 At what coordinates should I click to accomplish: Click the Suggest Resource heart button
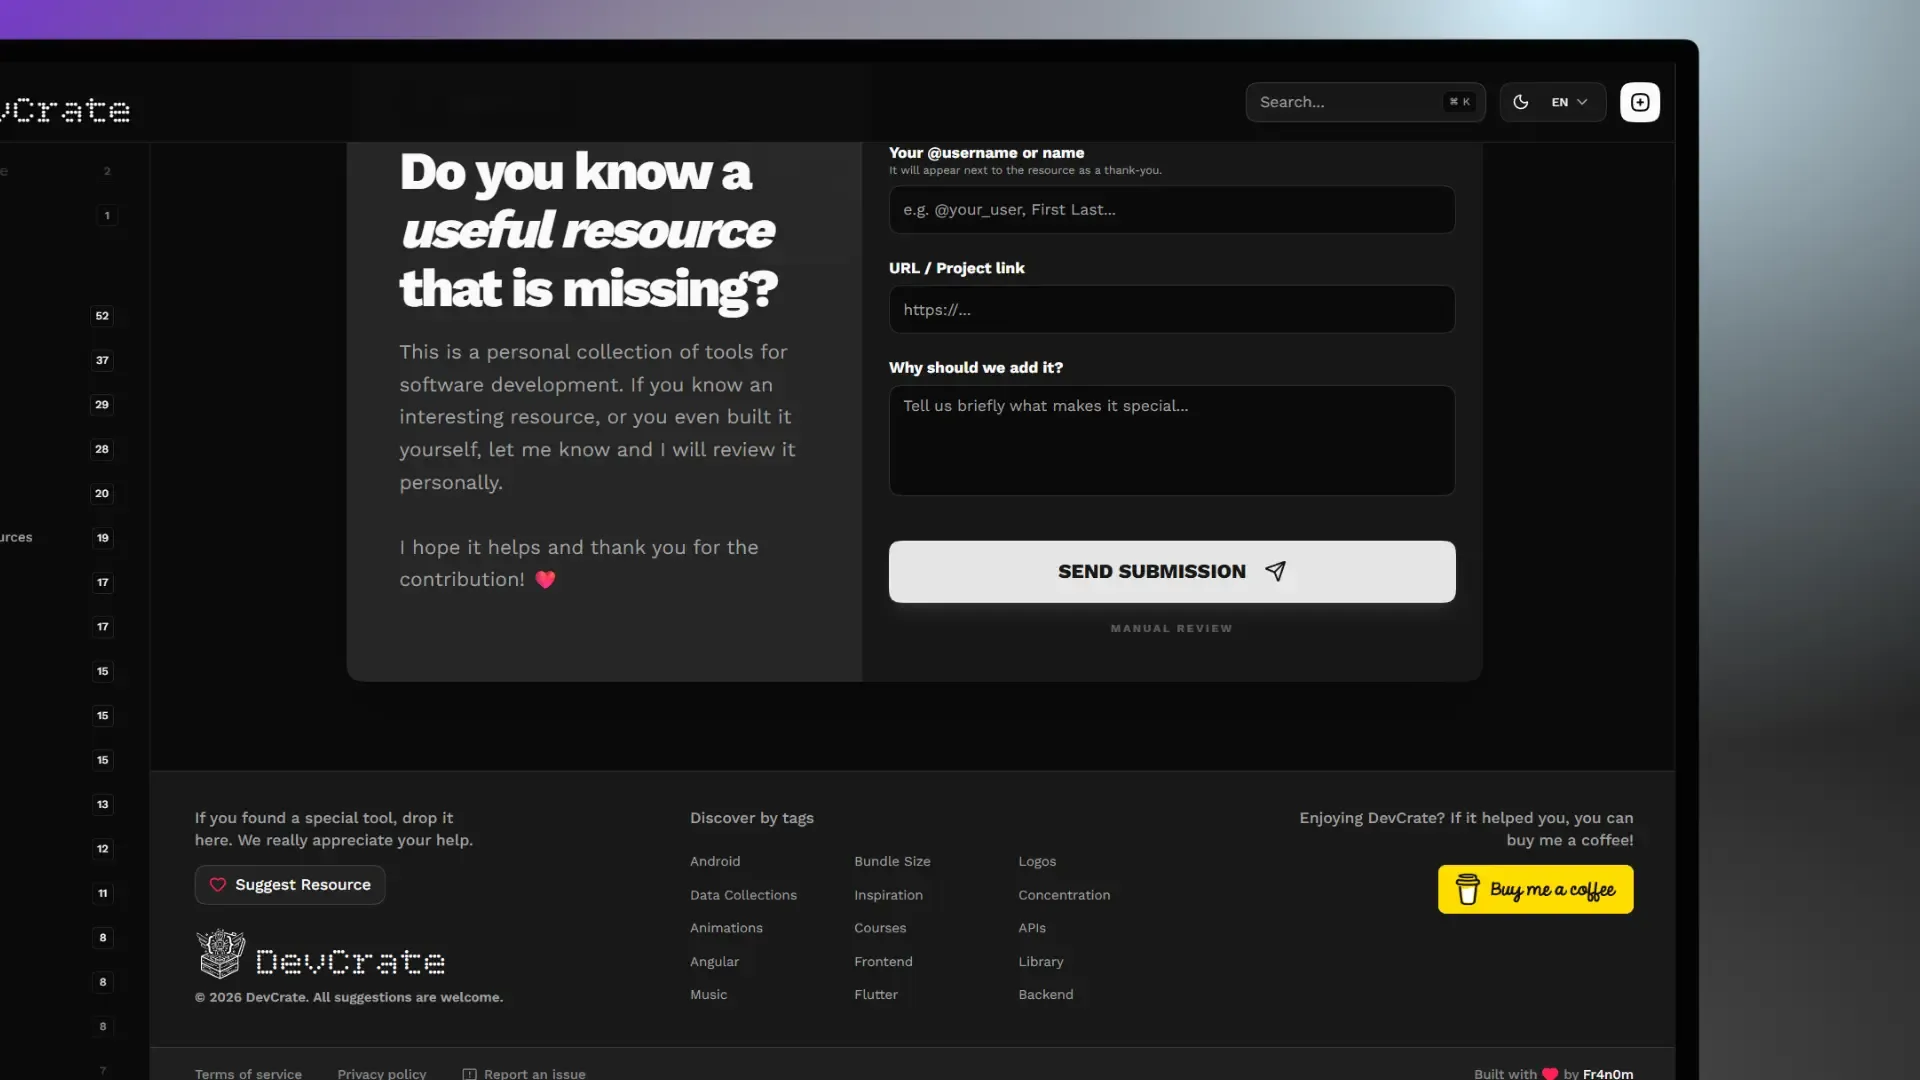pyautogui.click(x=290, y=885)
